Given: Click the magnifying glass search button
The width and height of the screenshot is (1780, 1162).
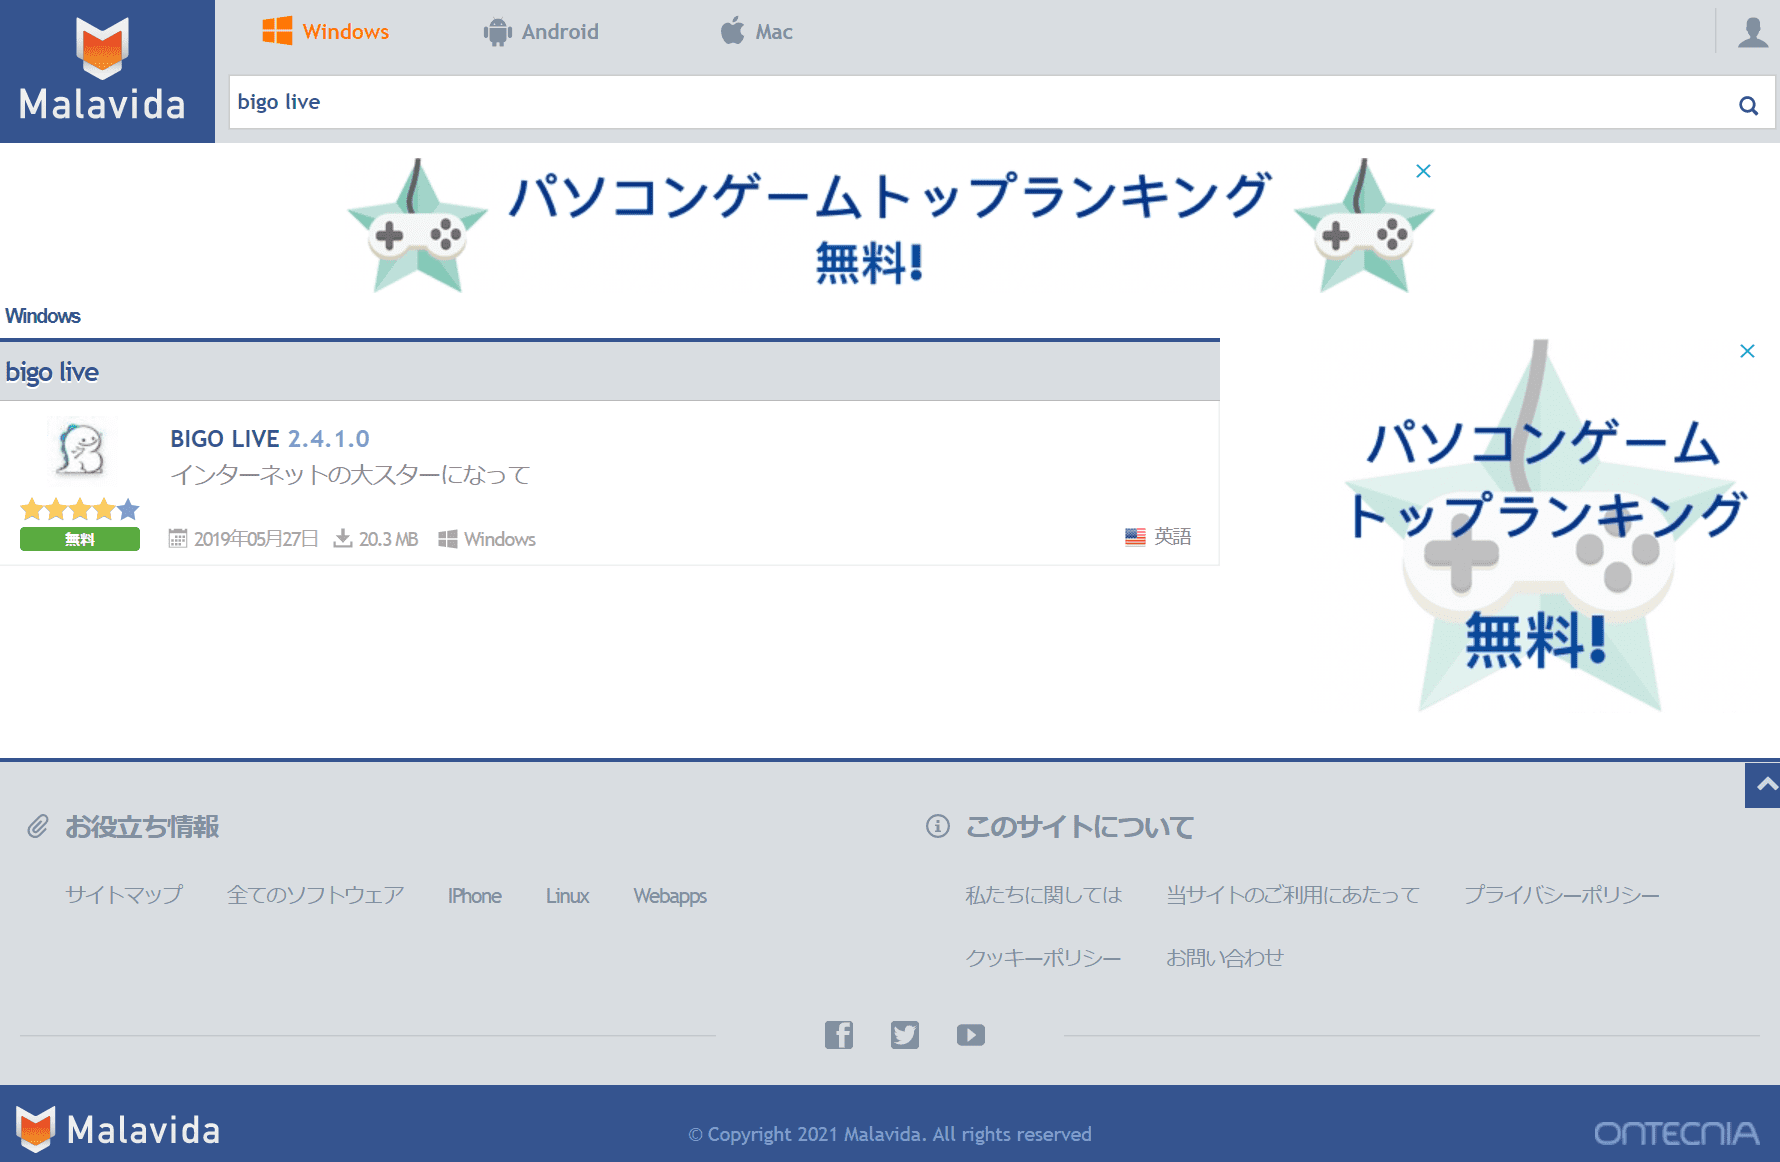Looking at the screenshot, I should [x=1748, y=105].
